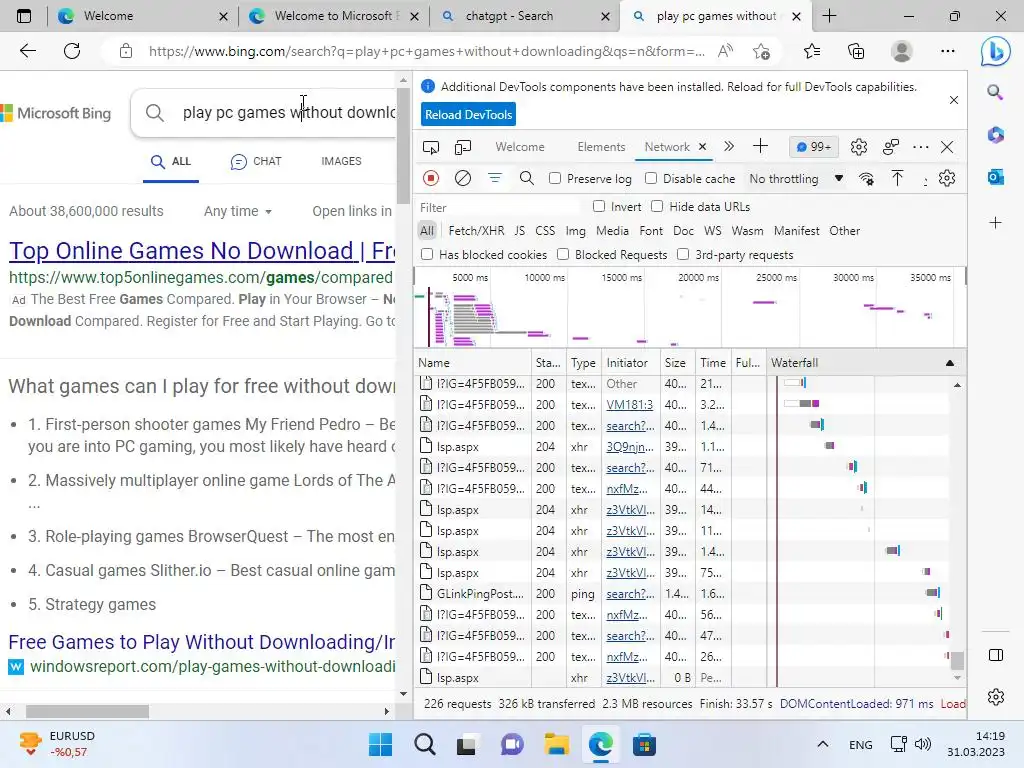The height and width of the screenshot is (768, 1024).
Task: Open the CHAT tab on Bing
Action: [x=256, y=161]
